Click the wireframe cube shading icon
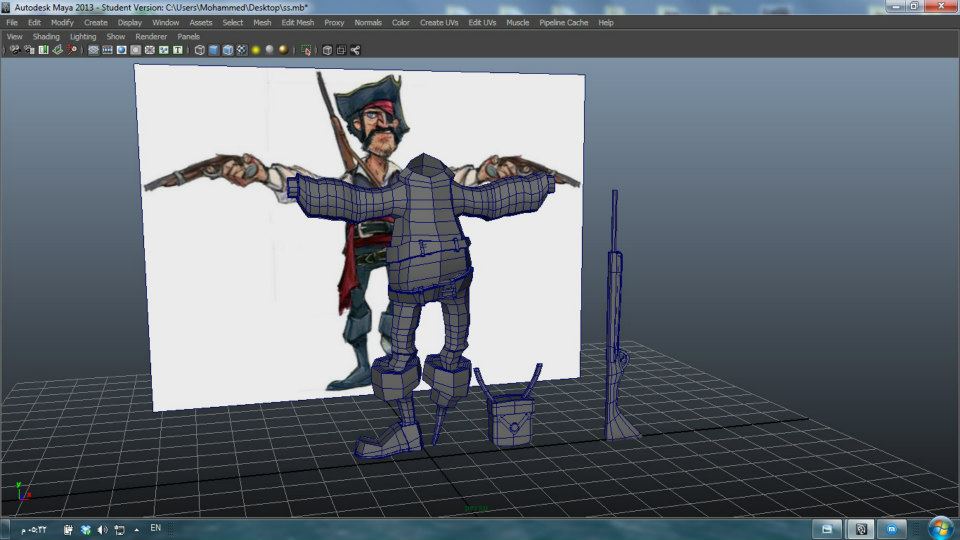The width and height of the screenshot is (960, 540). [x=199, y=50]
